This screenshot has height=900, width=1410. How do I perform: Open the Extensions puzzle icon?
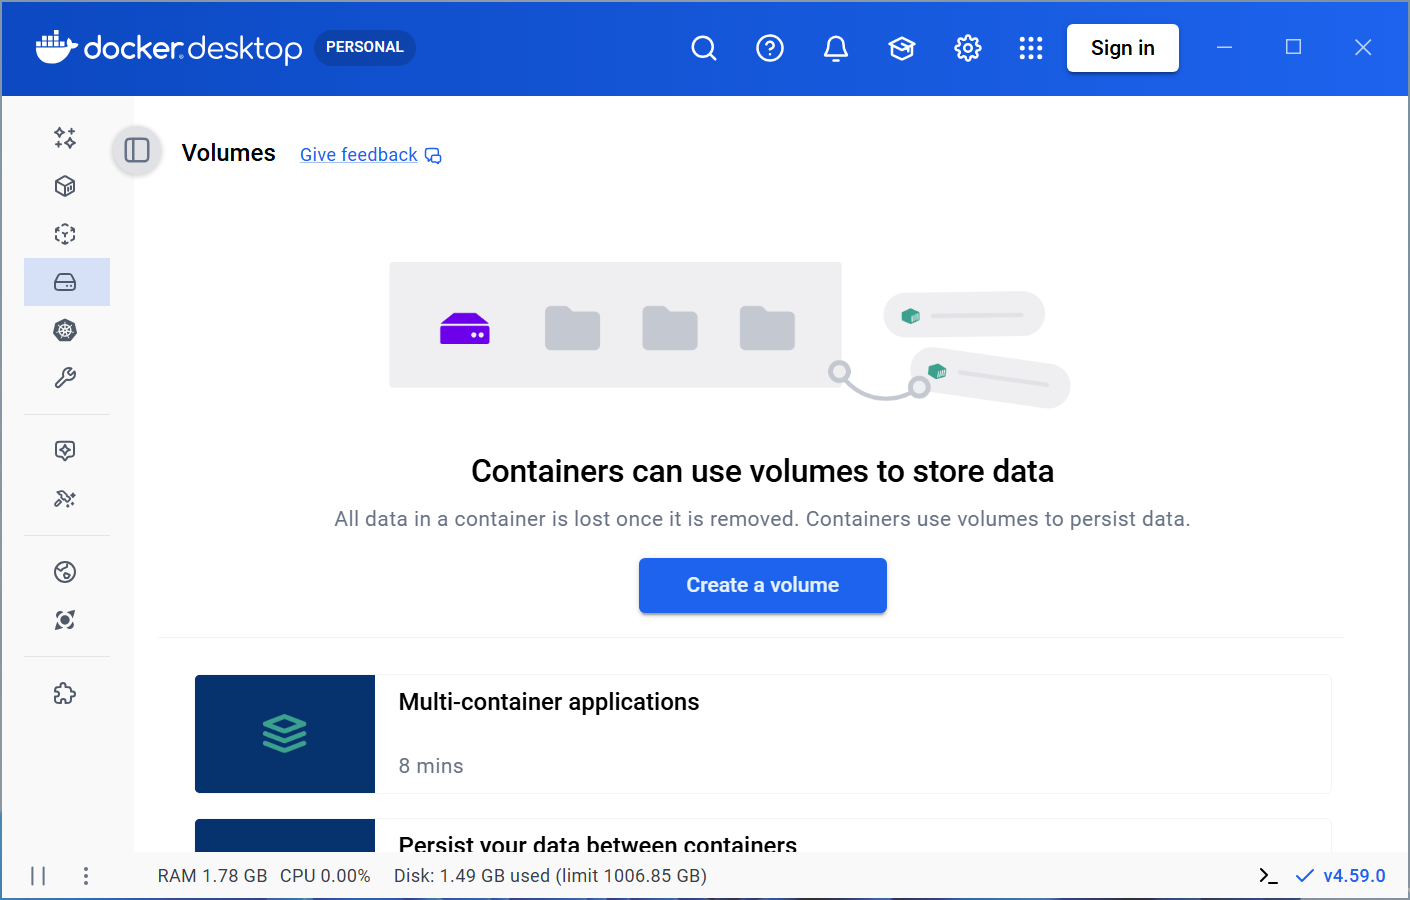coord(65,693)
